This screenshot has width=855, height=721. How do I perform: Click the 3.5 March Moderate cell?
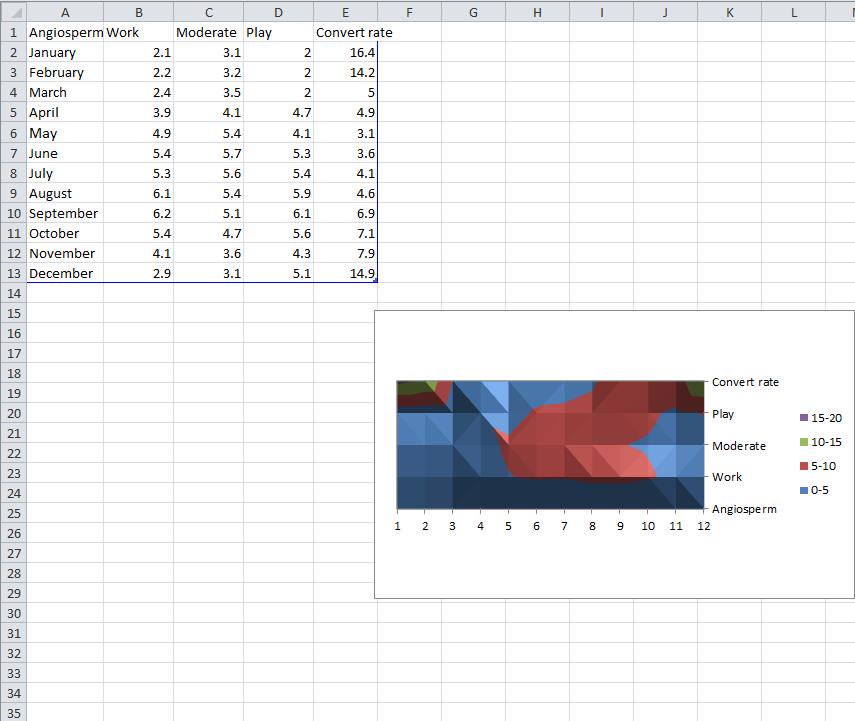click(x=208, y=92)
